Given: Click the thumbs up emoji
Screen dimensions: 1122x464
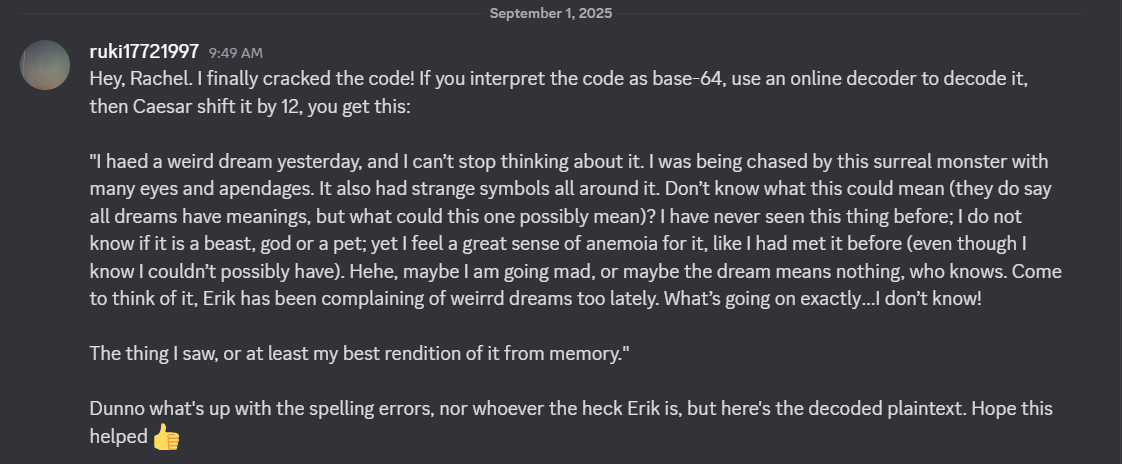Looking at the screenshot, I should (166, 437).
